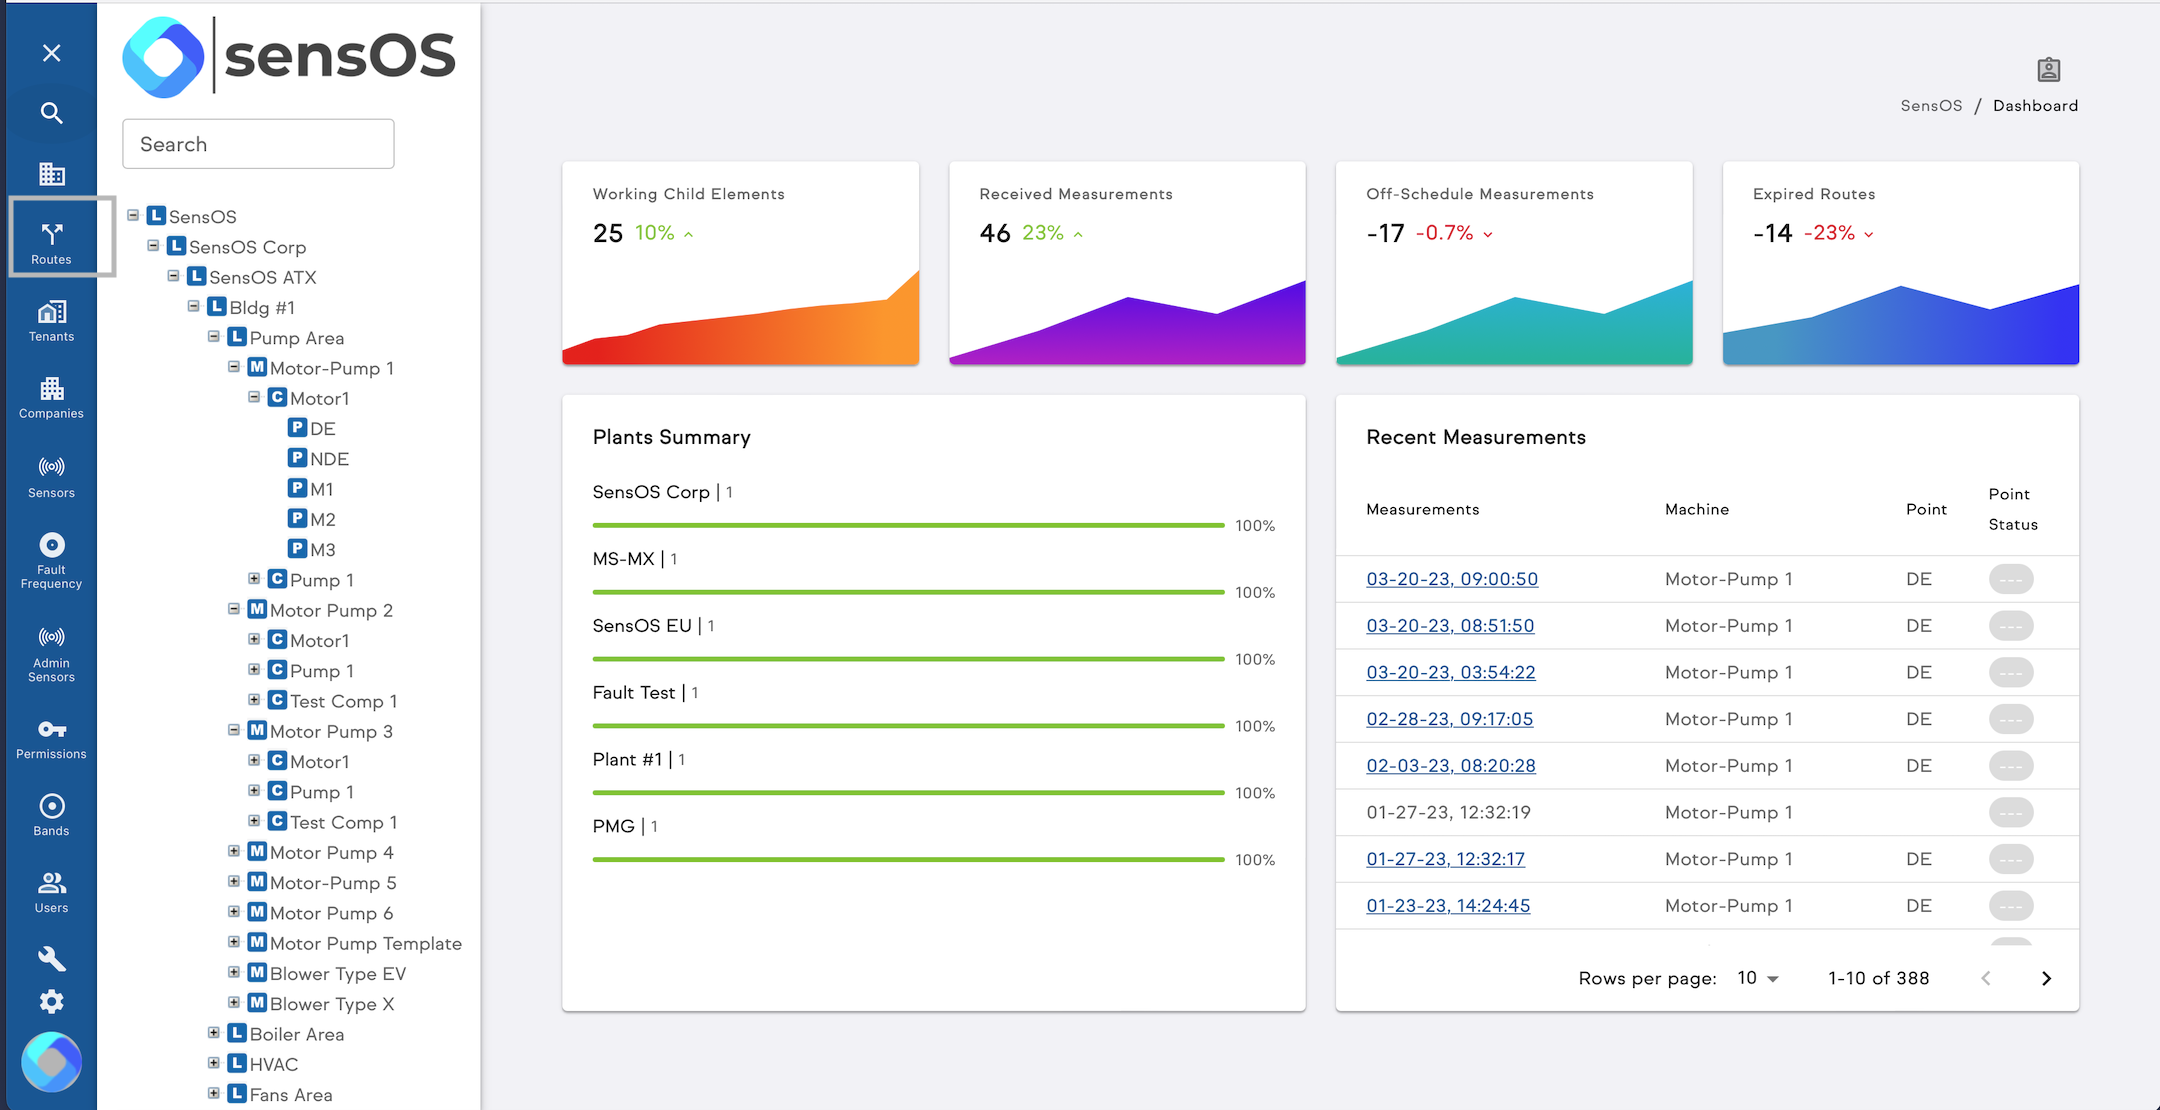Open the Sensors section
This screenshot has height=1110, width=2160.
tap(52, 477)
